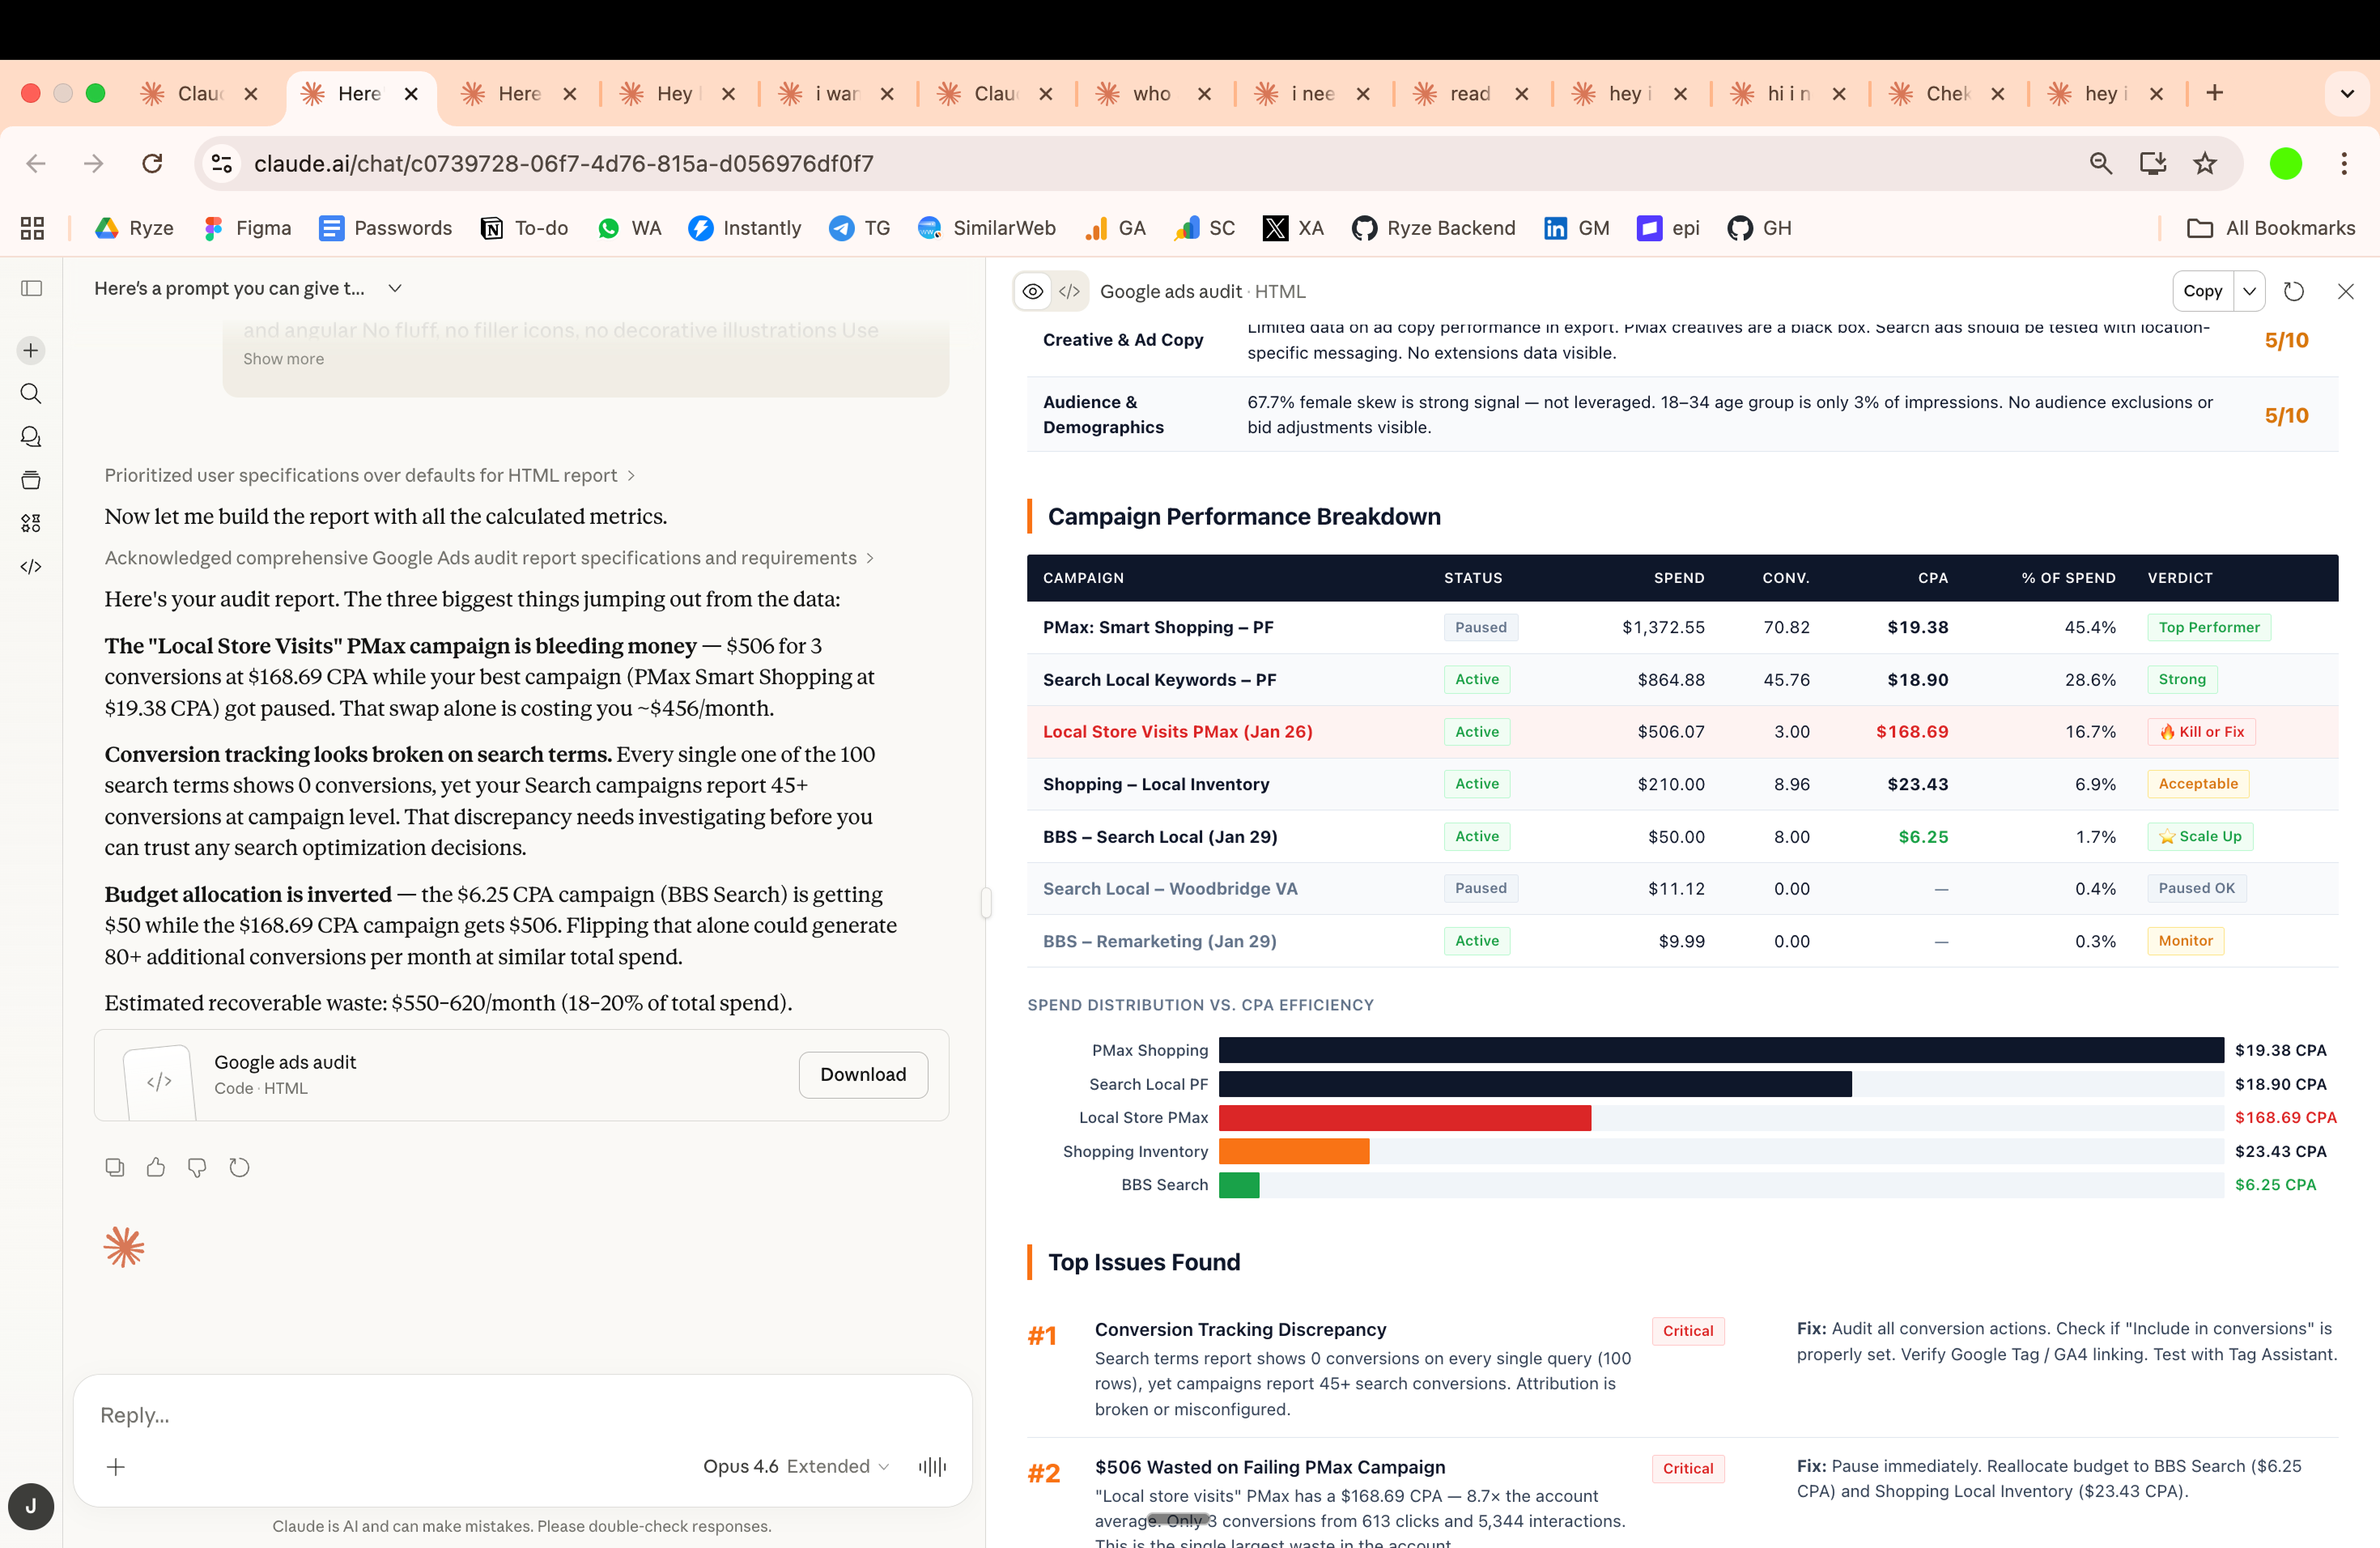The height and width of the screenshot is (1548, 2380).
Task: Click the Download button
Action: tap(863, 1074)
